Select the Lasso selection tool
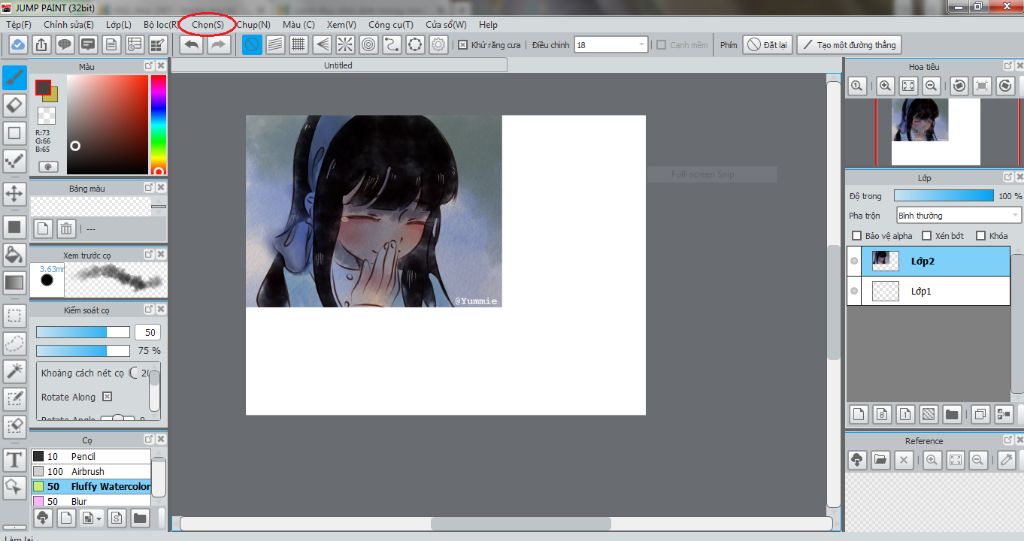The height and width of the screenshot is (541, 1024). coord(14,343)
